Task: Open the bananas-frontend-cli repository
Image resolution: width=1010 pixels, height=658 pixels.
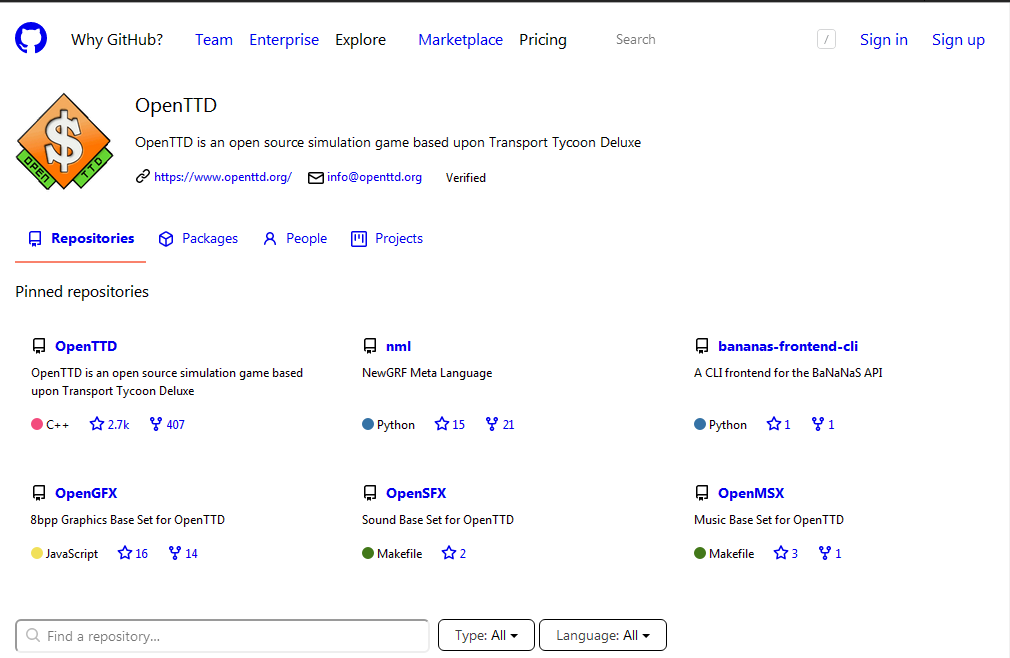Action: click(x=787, y=346)
